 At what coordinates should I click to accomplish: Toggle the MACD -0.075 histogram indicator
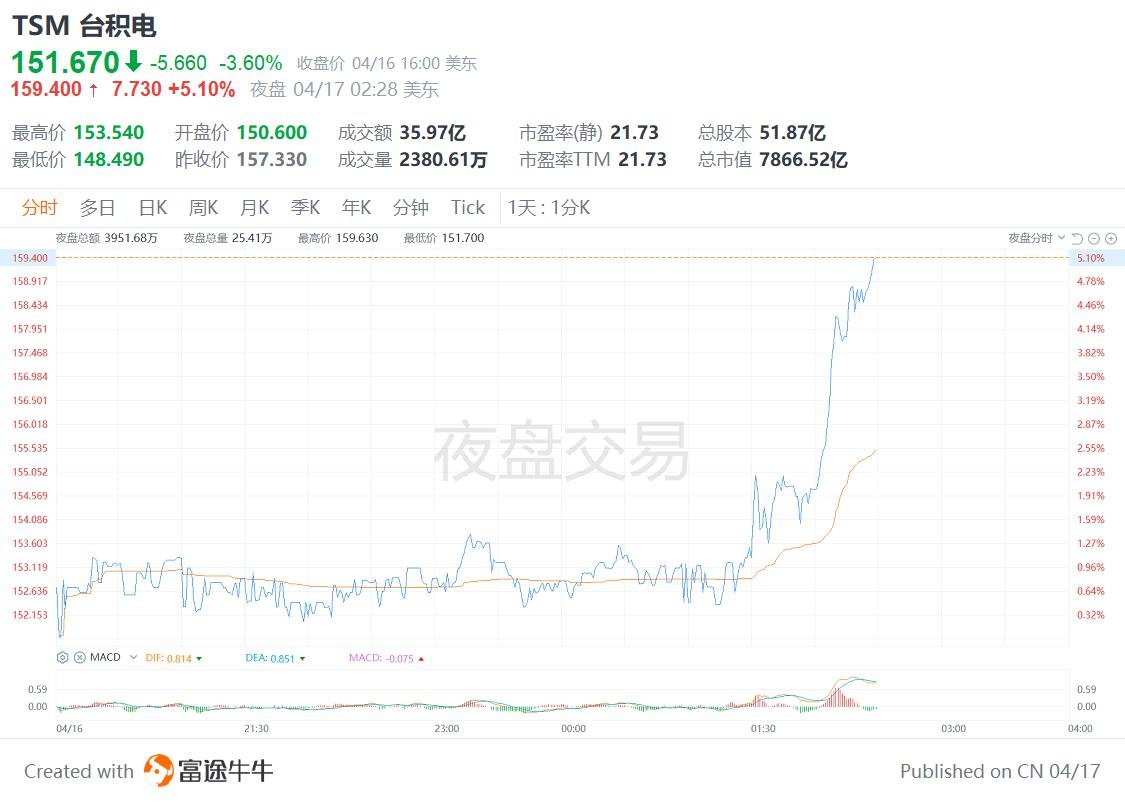coord(387,658)
